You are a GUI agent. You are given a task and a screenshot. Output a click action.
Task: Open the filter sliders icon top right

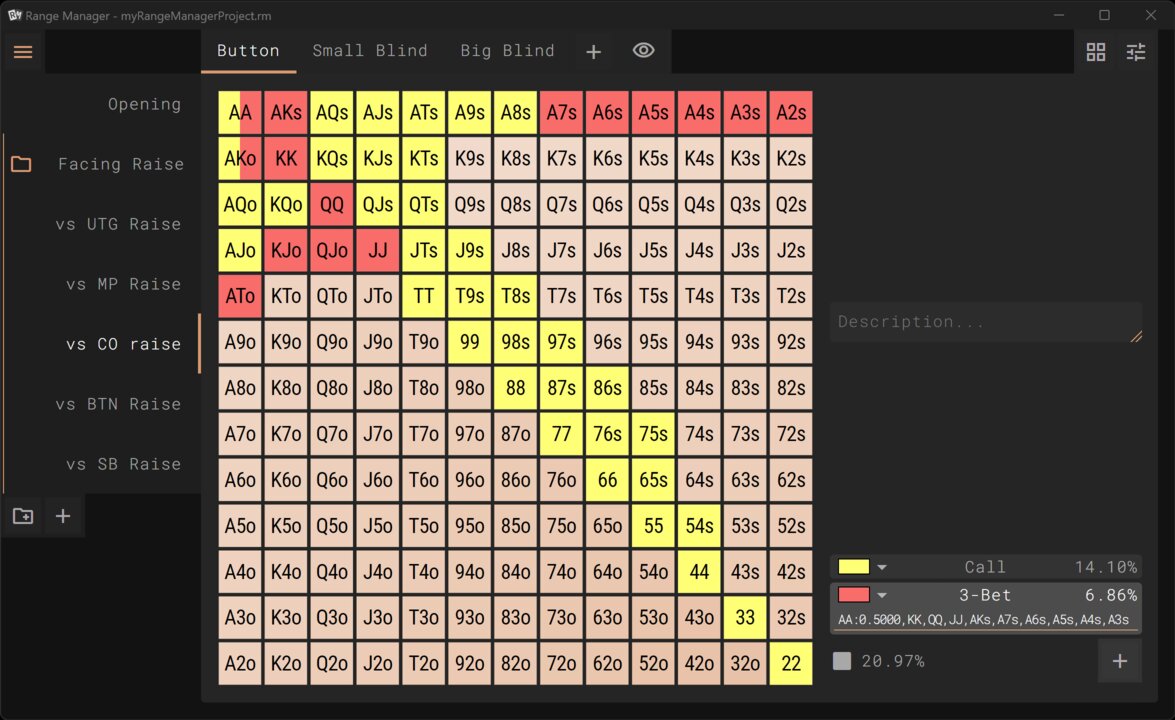coord(1136,51)
